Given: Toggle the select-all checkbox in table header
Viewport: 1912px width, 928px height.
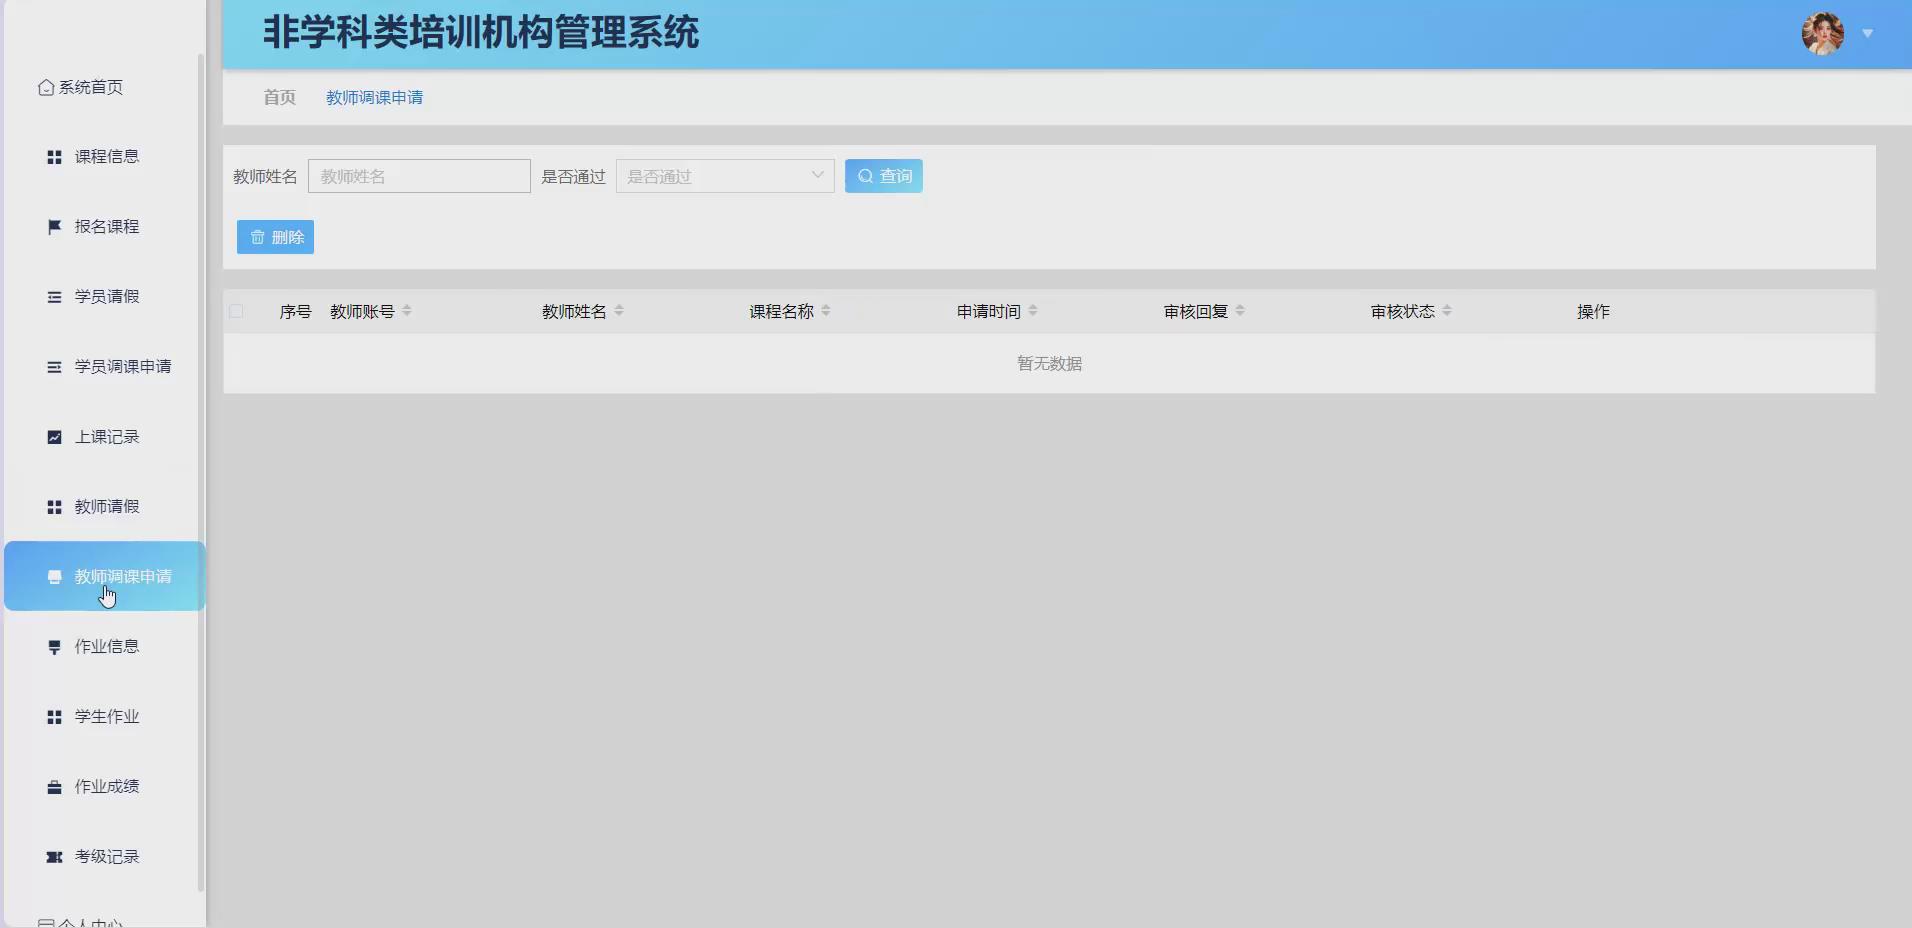Looking at the screenshot, I should coord(236,311).
